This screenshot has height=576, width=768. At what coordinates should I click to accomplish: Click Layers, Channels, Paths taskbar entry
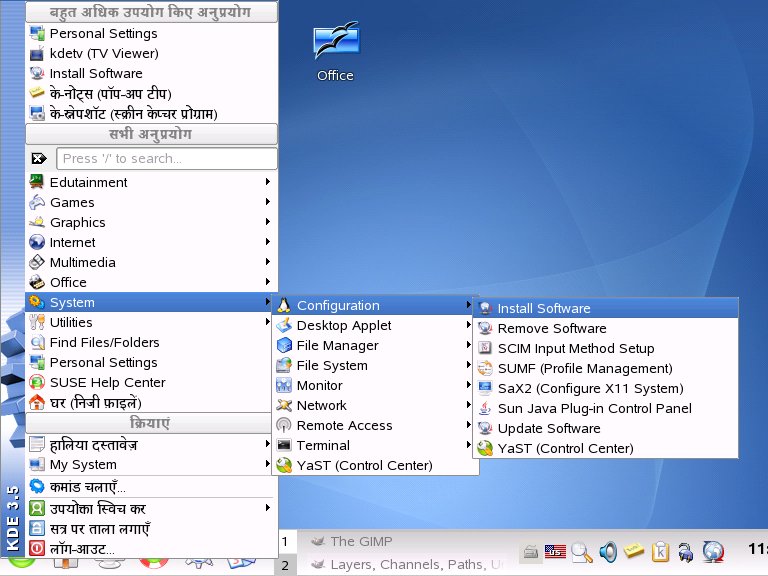(407, 564)
